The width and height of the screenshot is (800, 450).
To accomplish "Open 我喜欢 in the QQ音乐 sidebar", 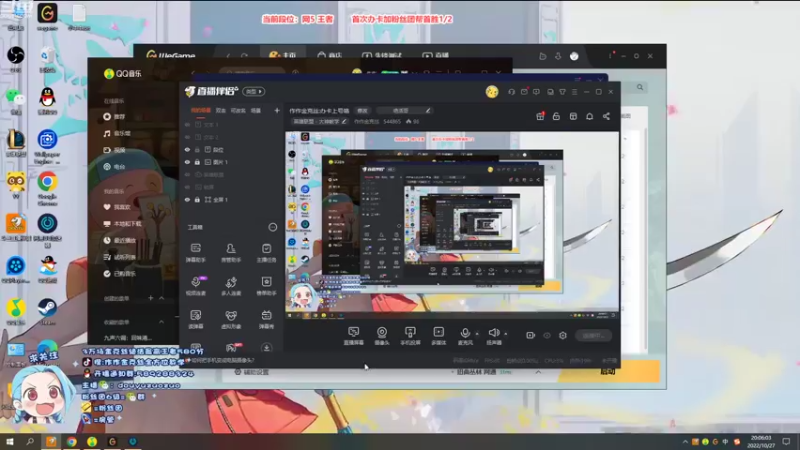I will (117, 207).
